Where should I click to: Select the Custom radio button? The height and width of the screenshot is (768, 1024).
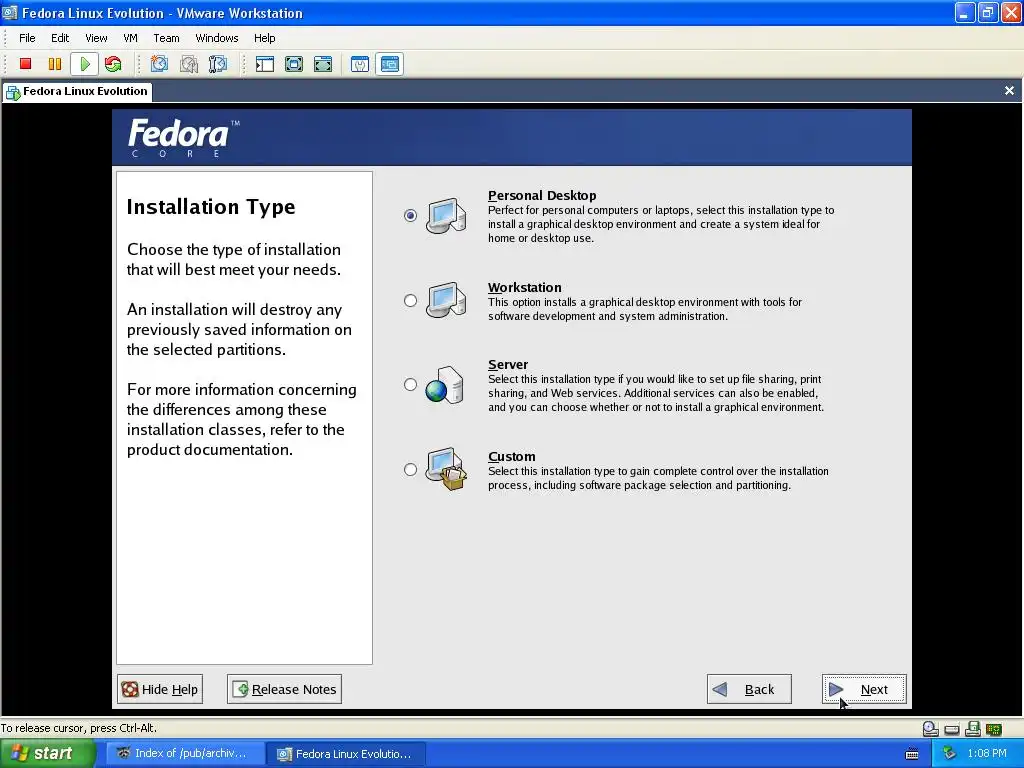click(410, 469)
